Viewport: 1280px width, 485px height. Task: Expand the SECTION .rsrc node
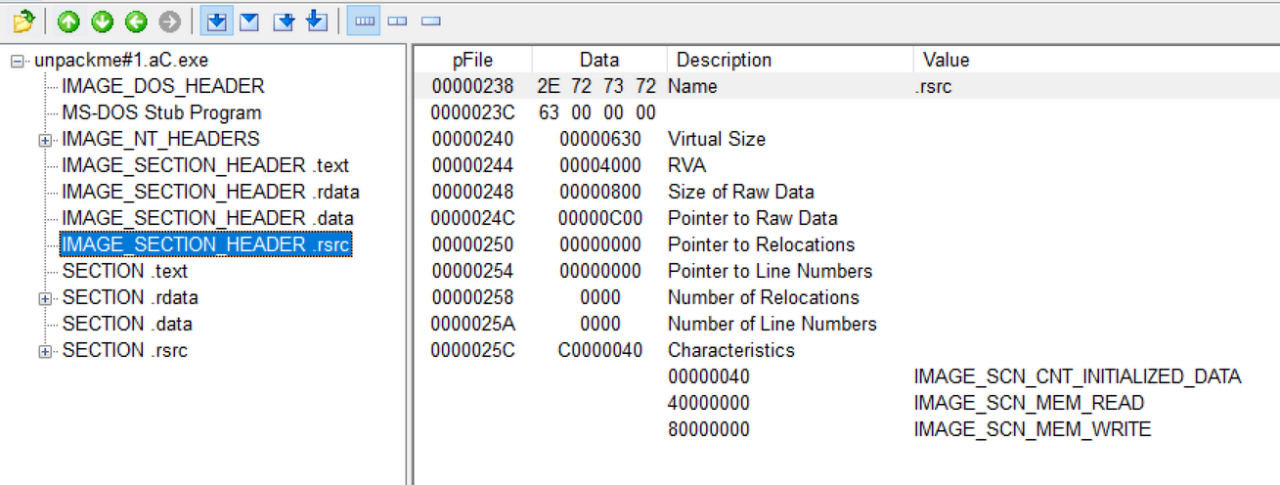coord(45,351)
